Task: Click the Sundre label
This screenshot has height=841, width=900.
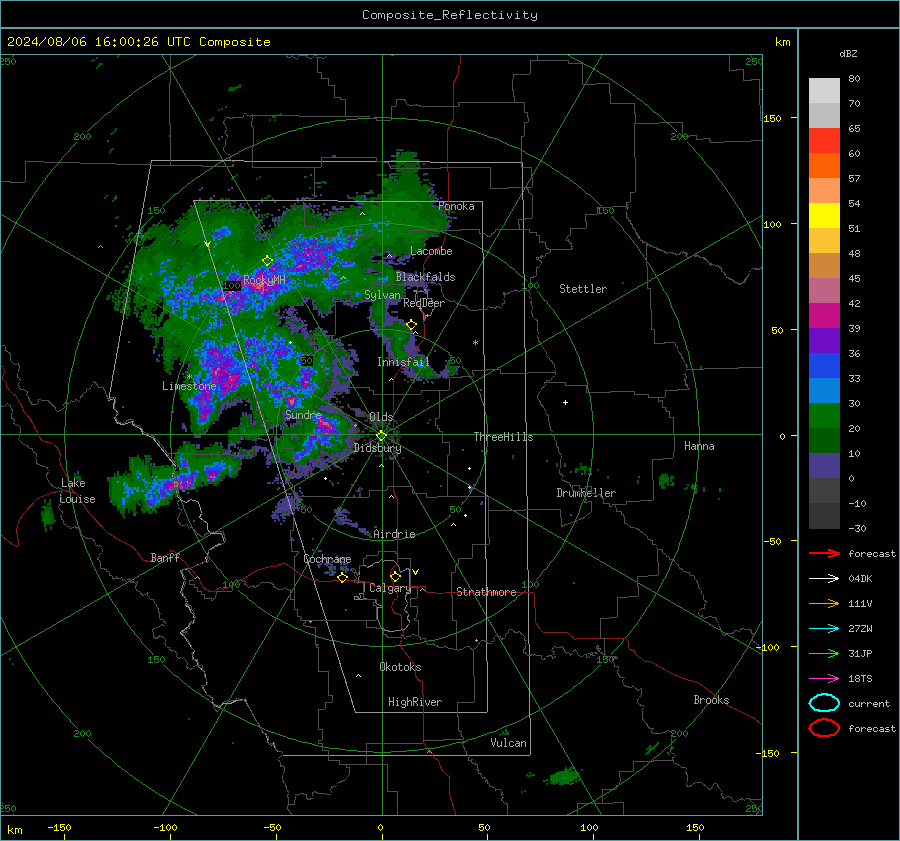Action: [x=303, y=414]
